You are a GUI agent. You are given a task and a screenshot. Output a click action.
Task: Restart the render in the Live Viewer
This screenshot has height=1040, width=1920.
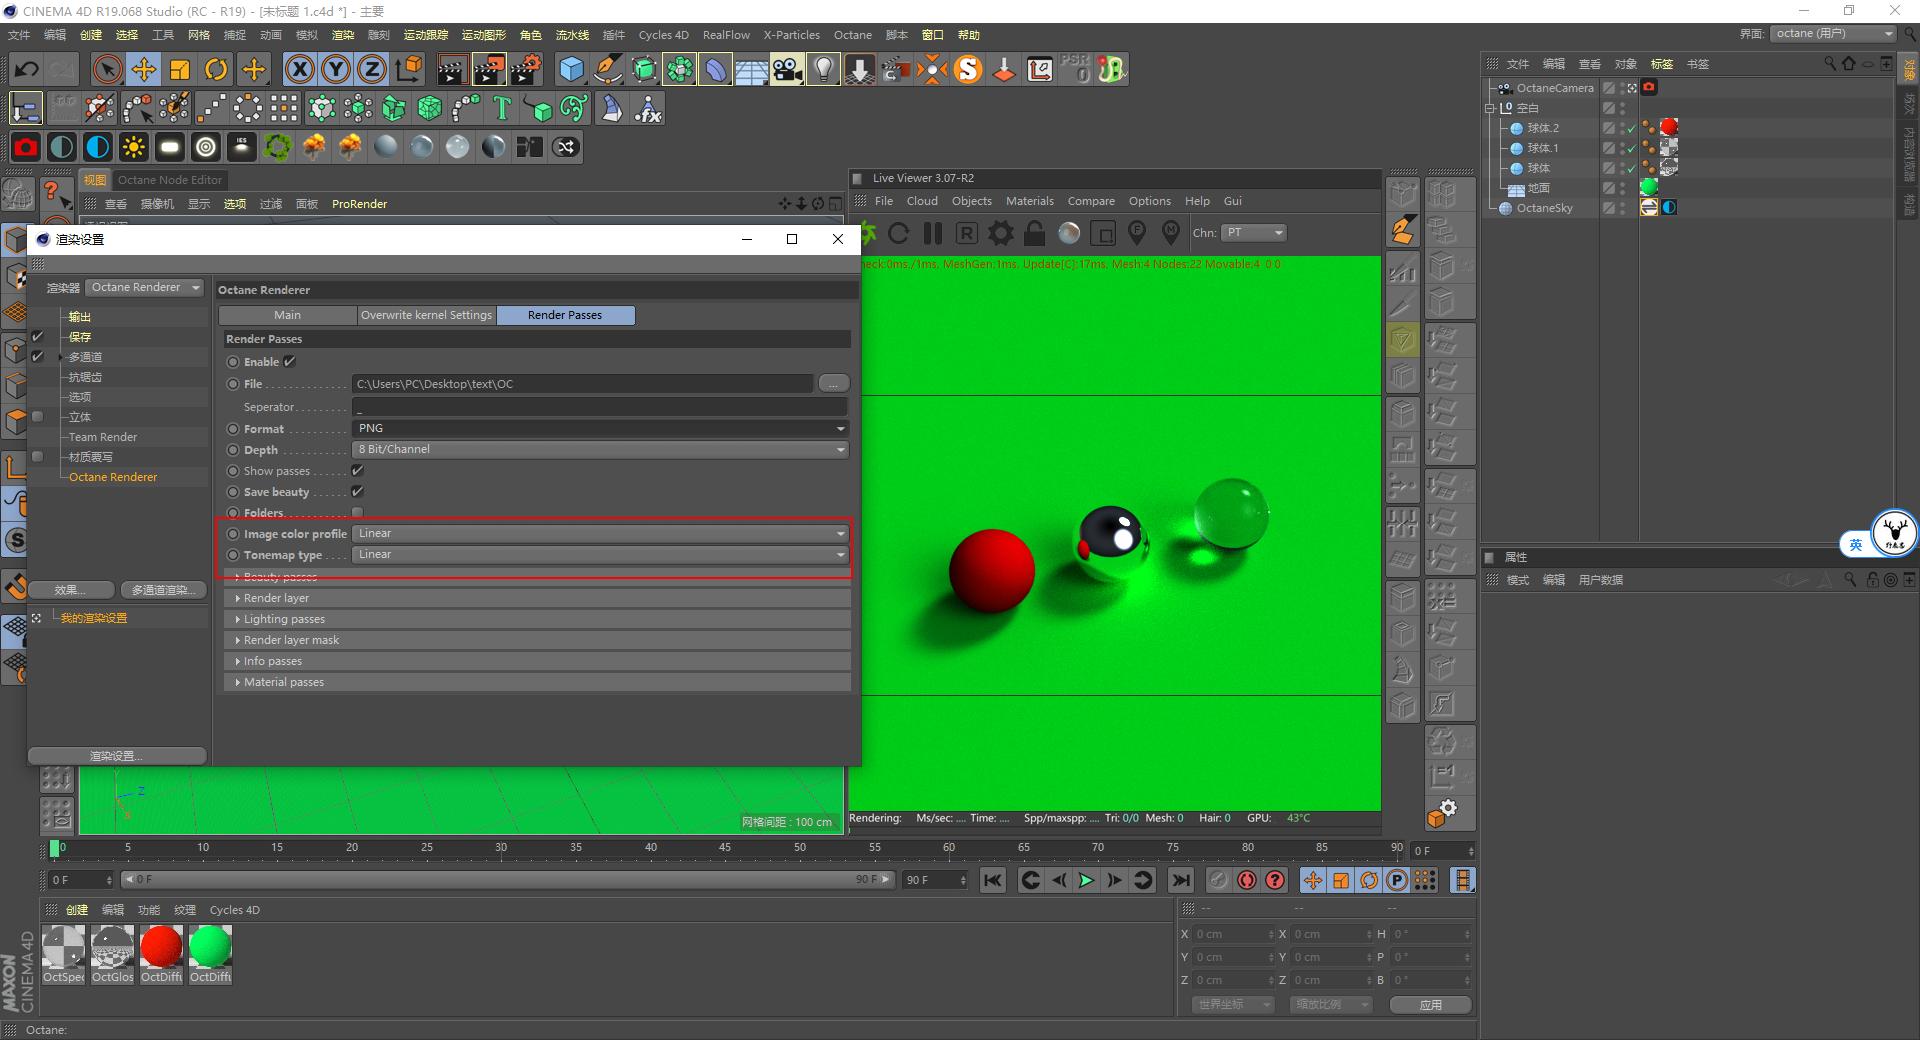899,233
